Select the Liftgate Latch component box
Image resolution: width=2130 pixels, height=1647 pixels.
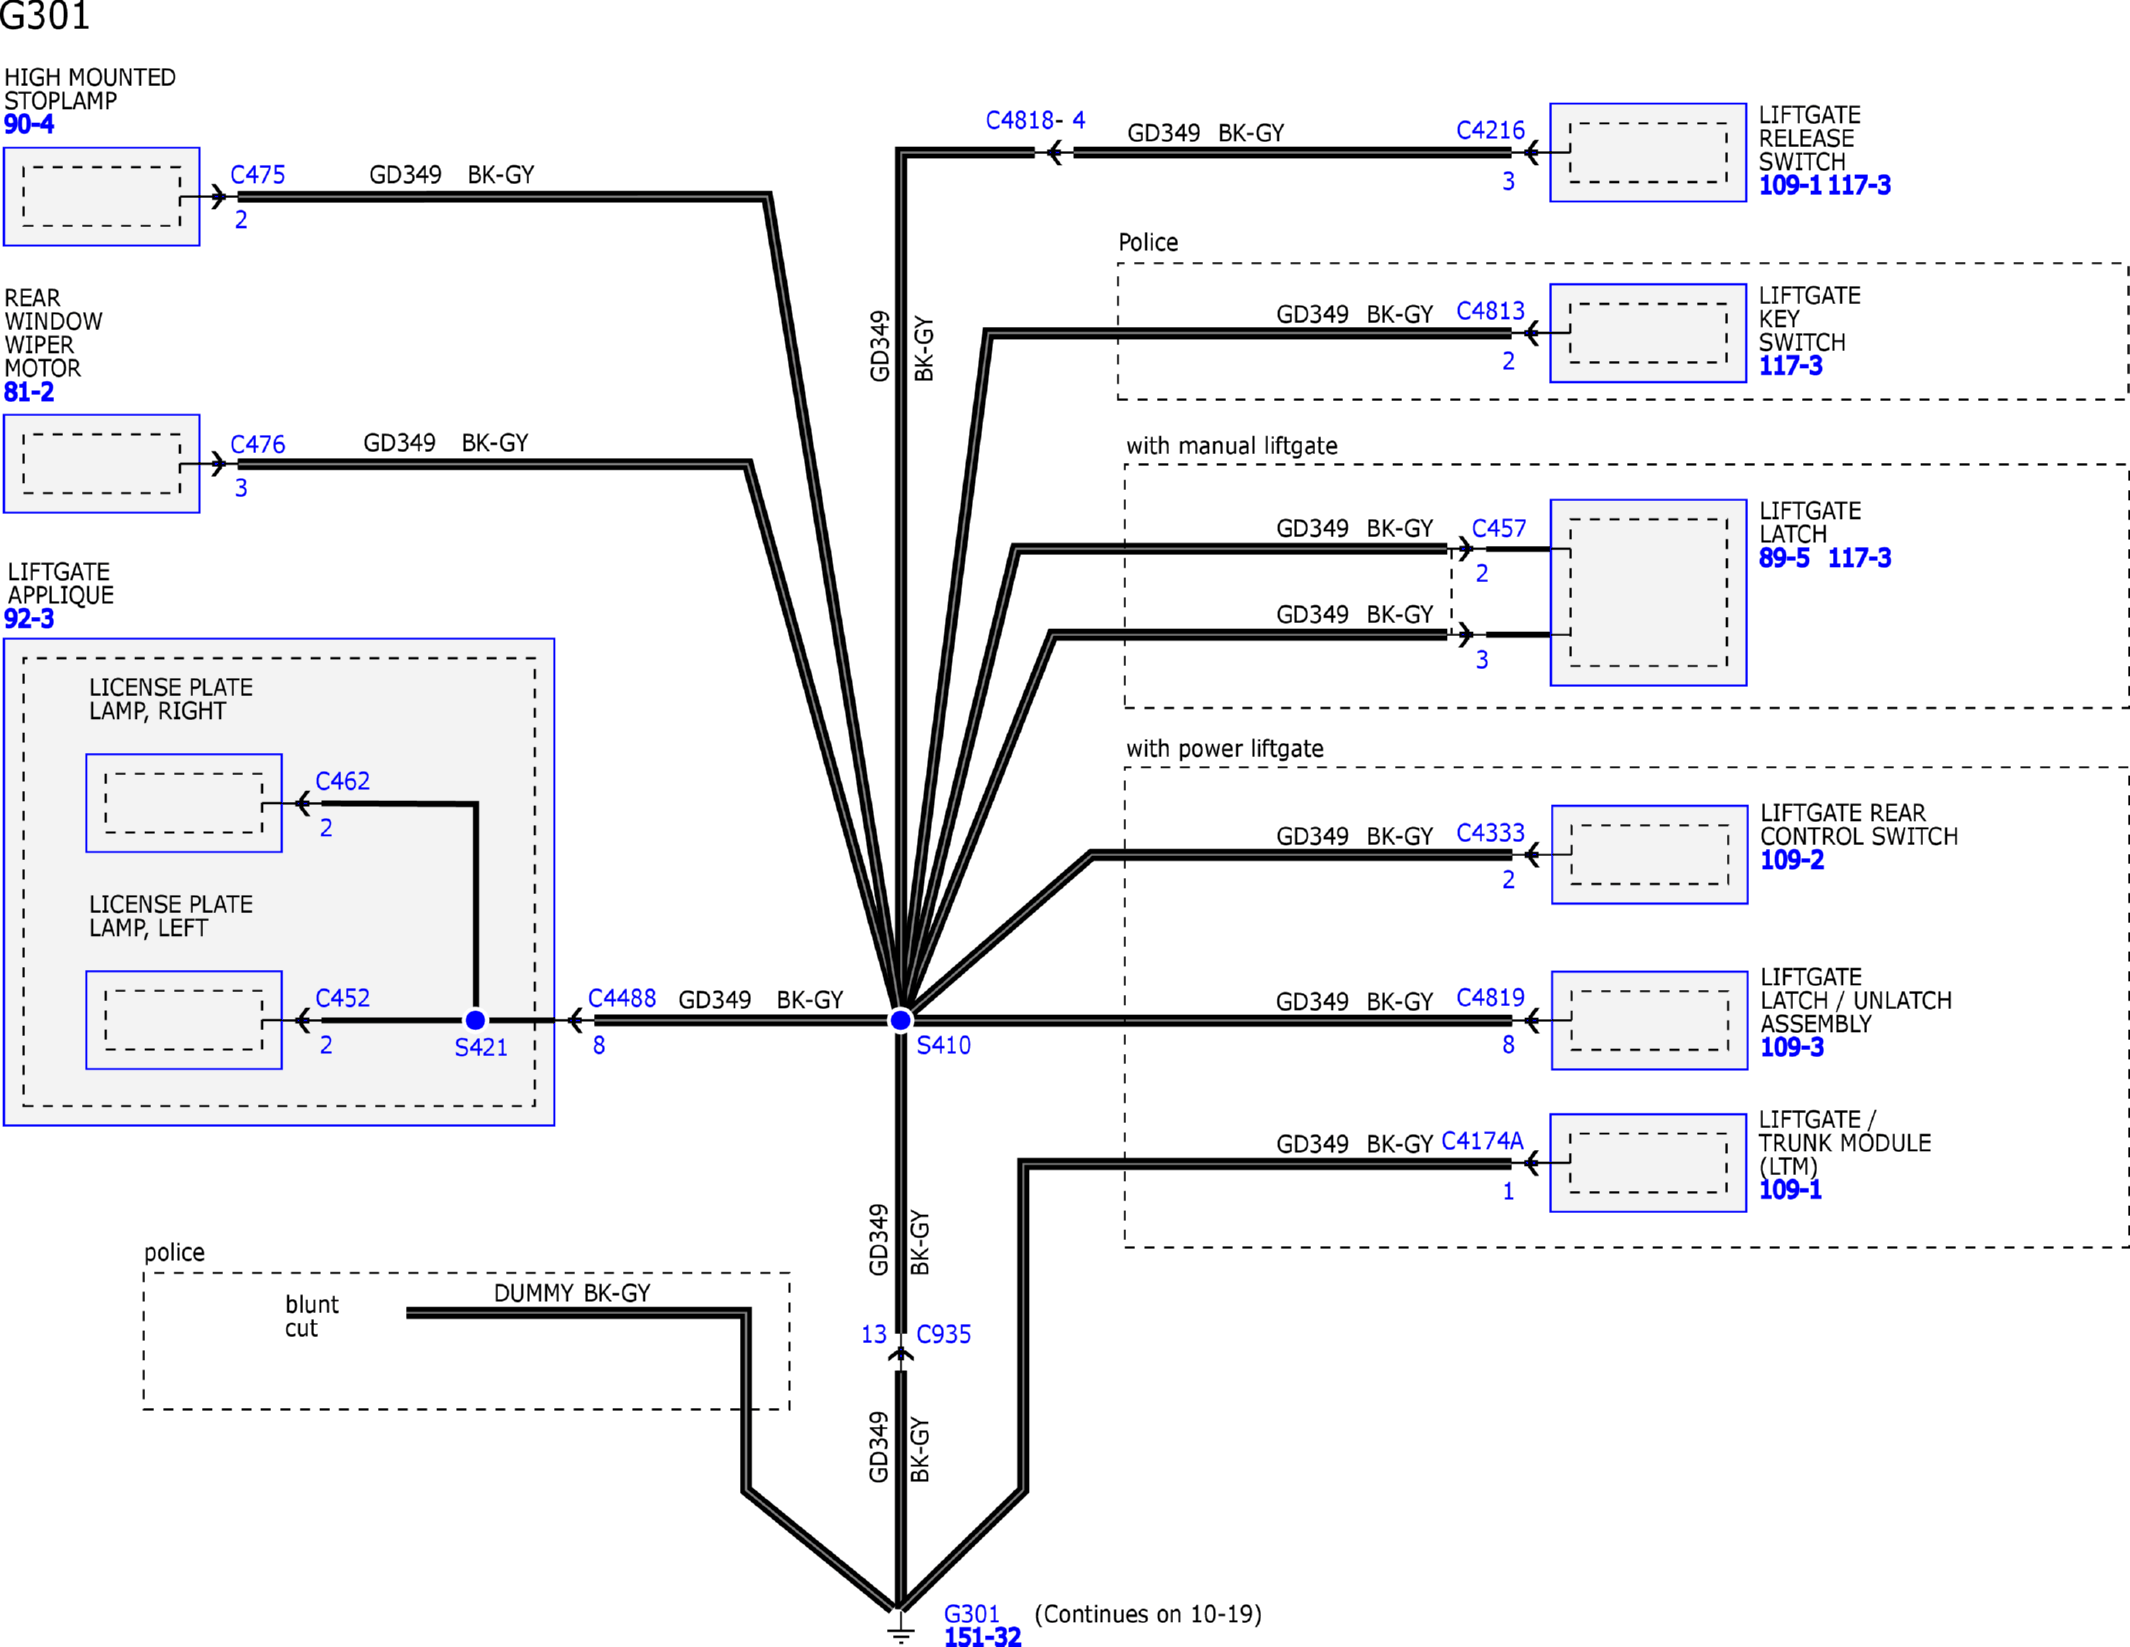(1647, 592)
